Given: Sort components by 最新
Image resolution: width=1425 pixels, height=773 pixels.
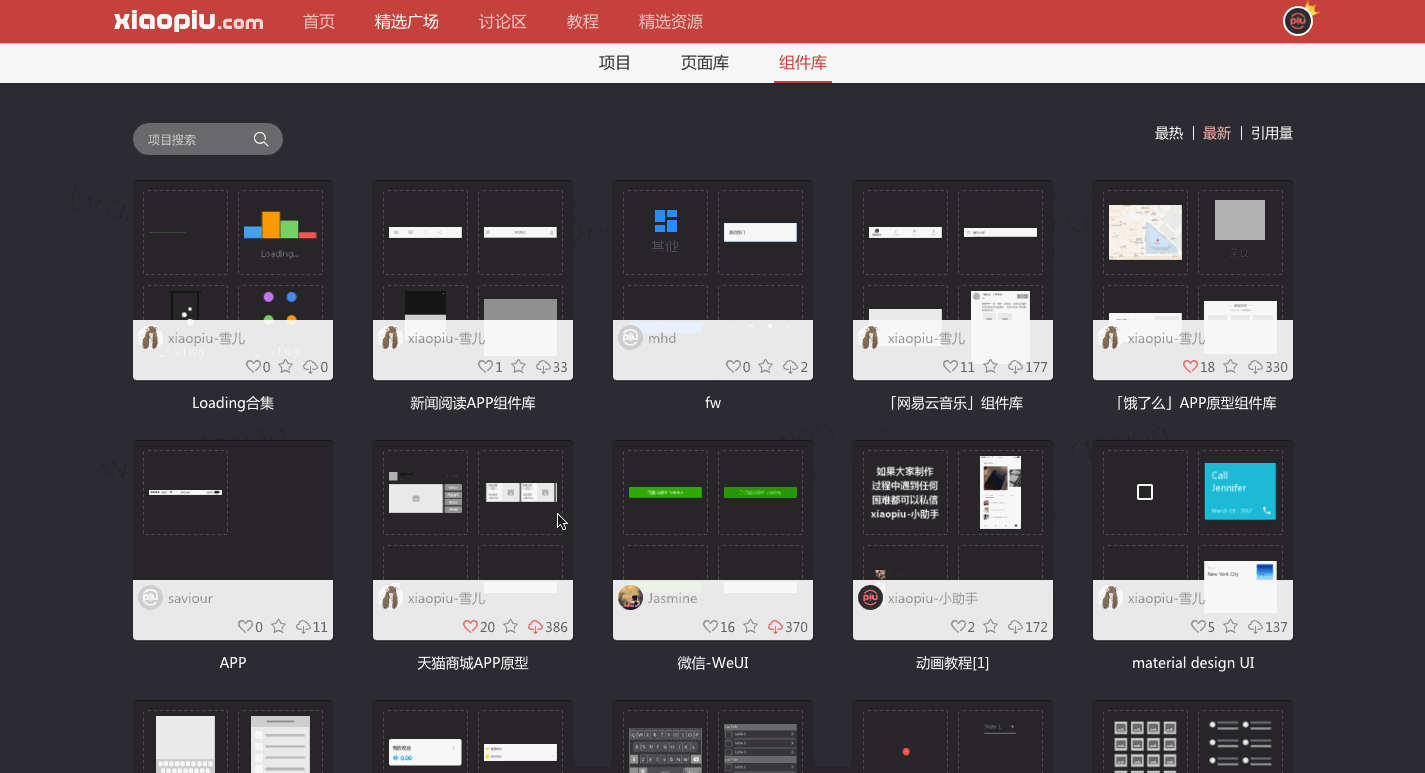Looking at the screenshot, I should tap(1217, 133).
